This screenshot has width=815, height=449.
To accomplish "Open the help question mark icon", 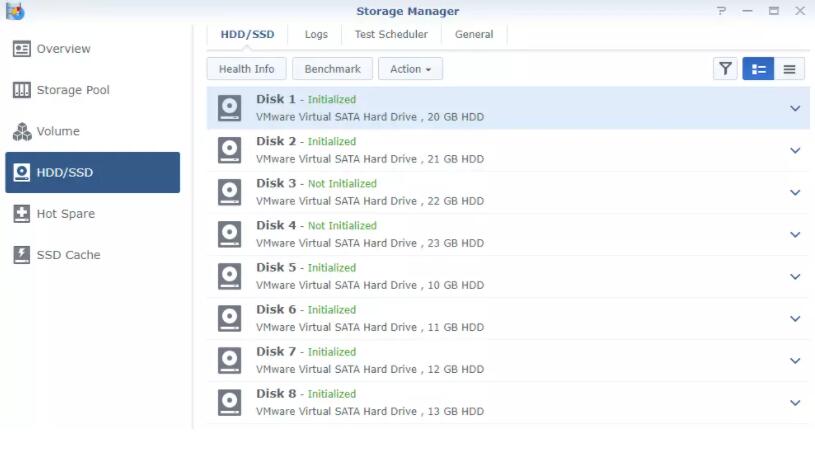I will pos(721,11).
